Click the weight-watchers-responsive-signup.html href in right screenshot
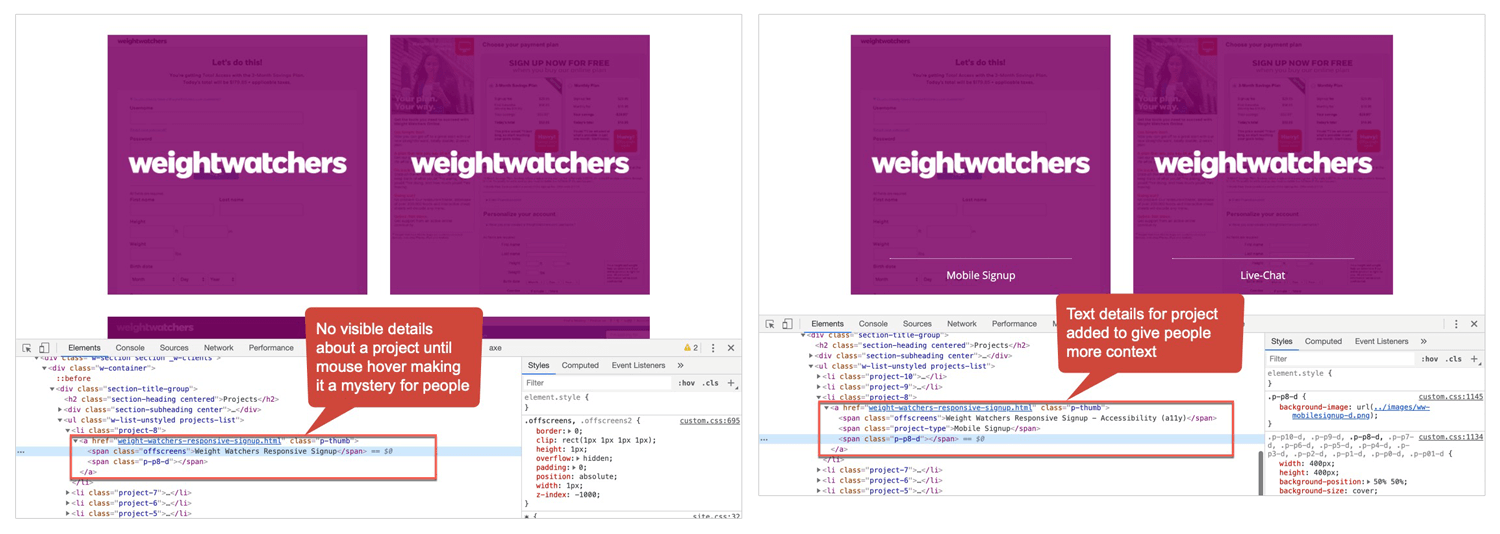 click(x=950, y=408)
